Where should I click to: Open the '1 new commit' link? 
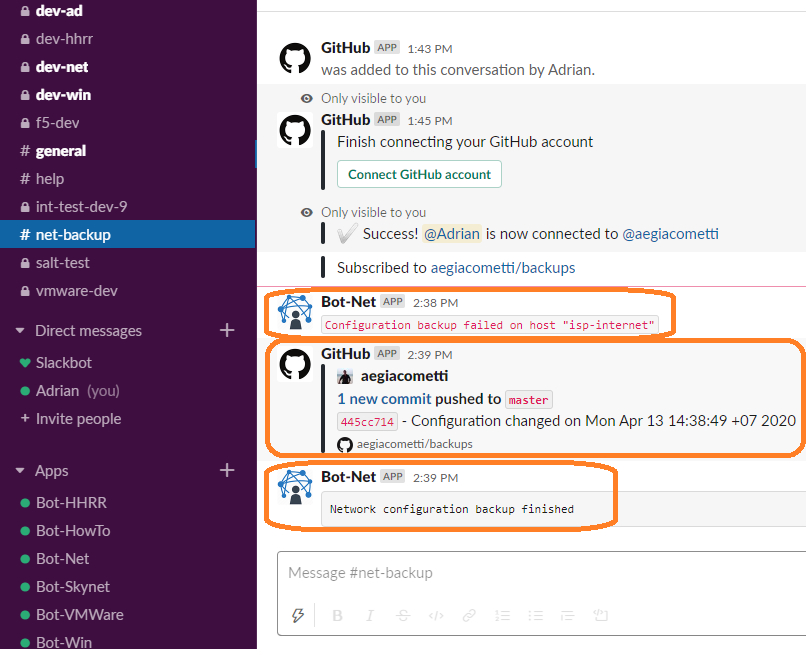point(384,399)
